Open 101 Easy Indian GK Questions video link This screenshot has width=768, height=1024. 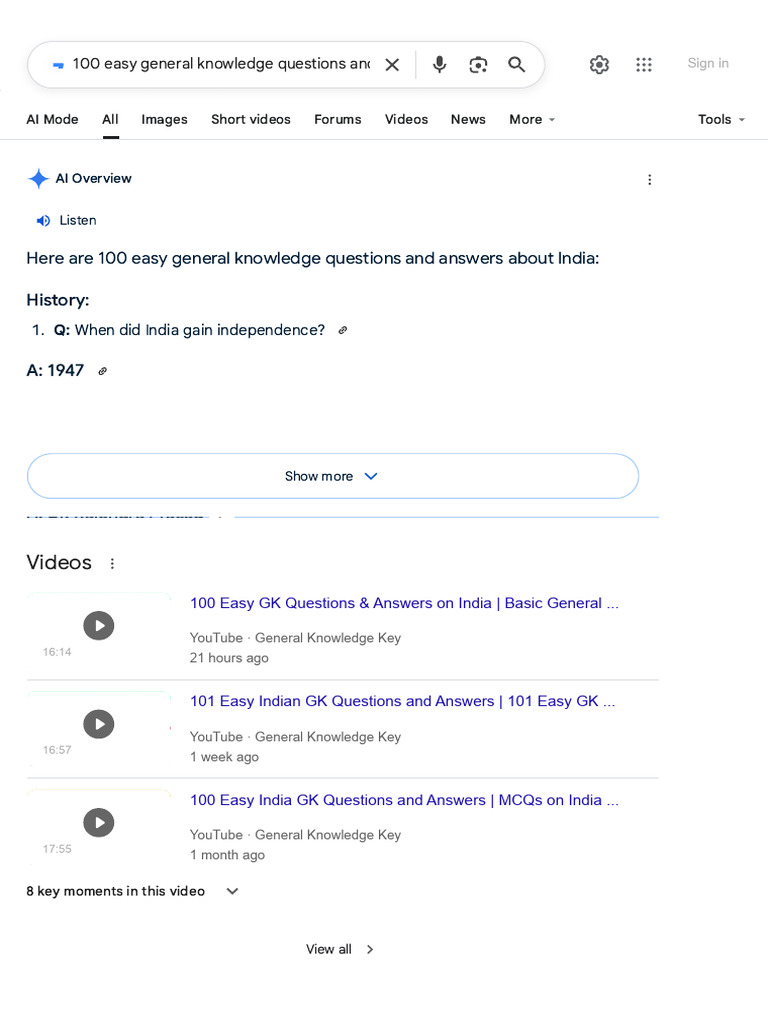(x=402, y=701)
